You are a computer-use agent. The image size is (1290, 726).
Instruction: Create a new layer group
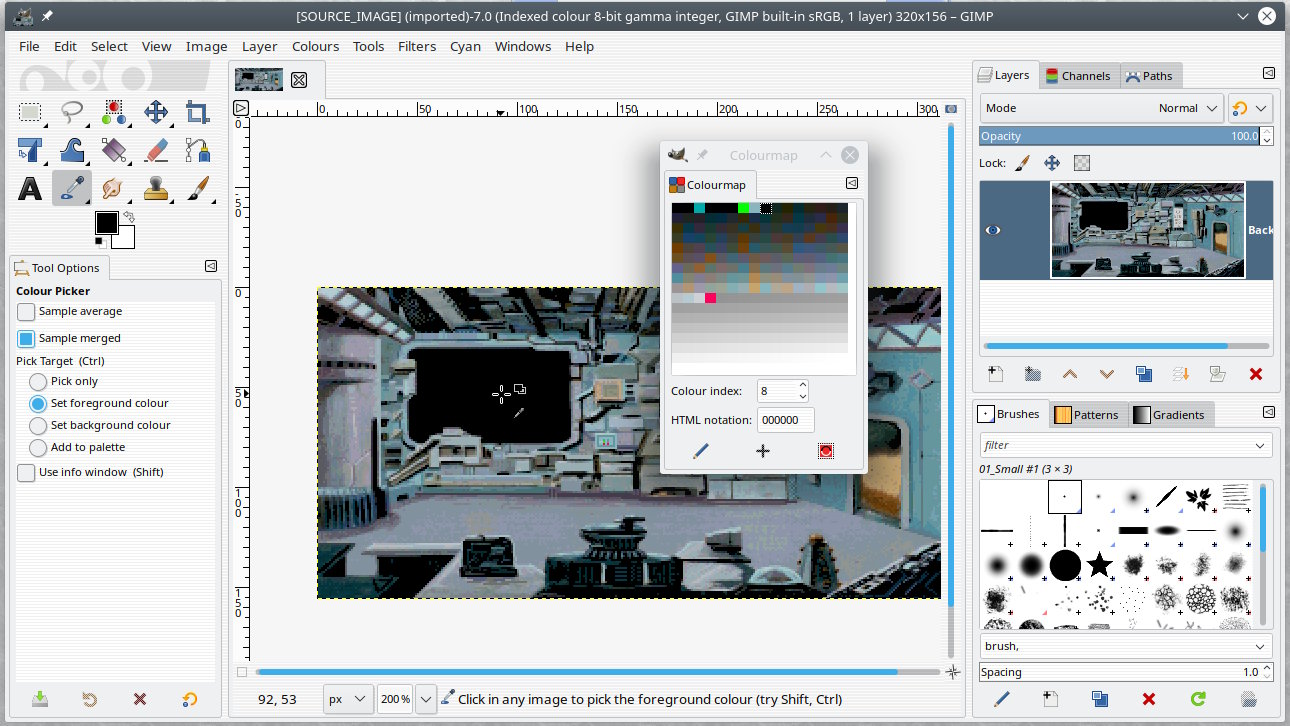click(x=1032, y=374)
